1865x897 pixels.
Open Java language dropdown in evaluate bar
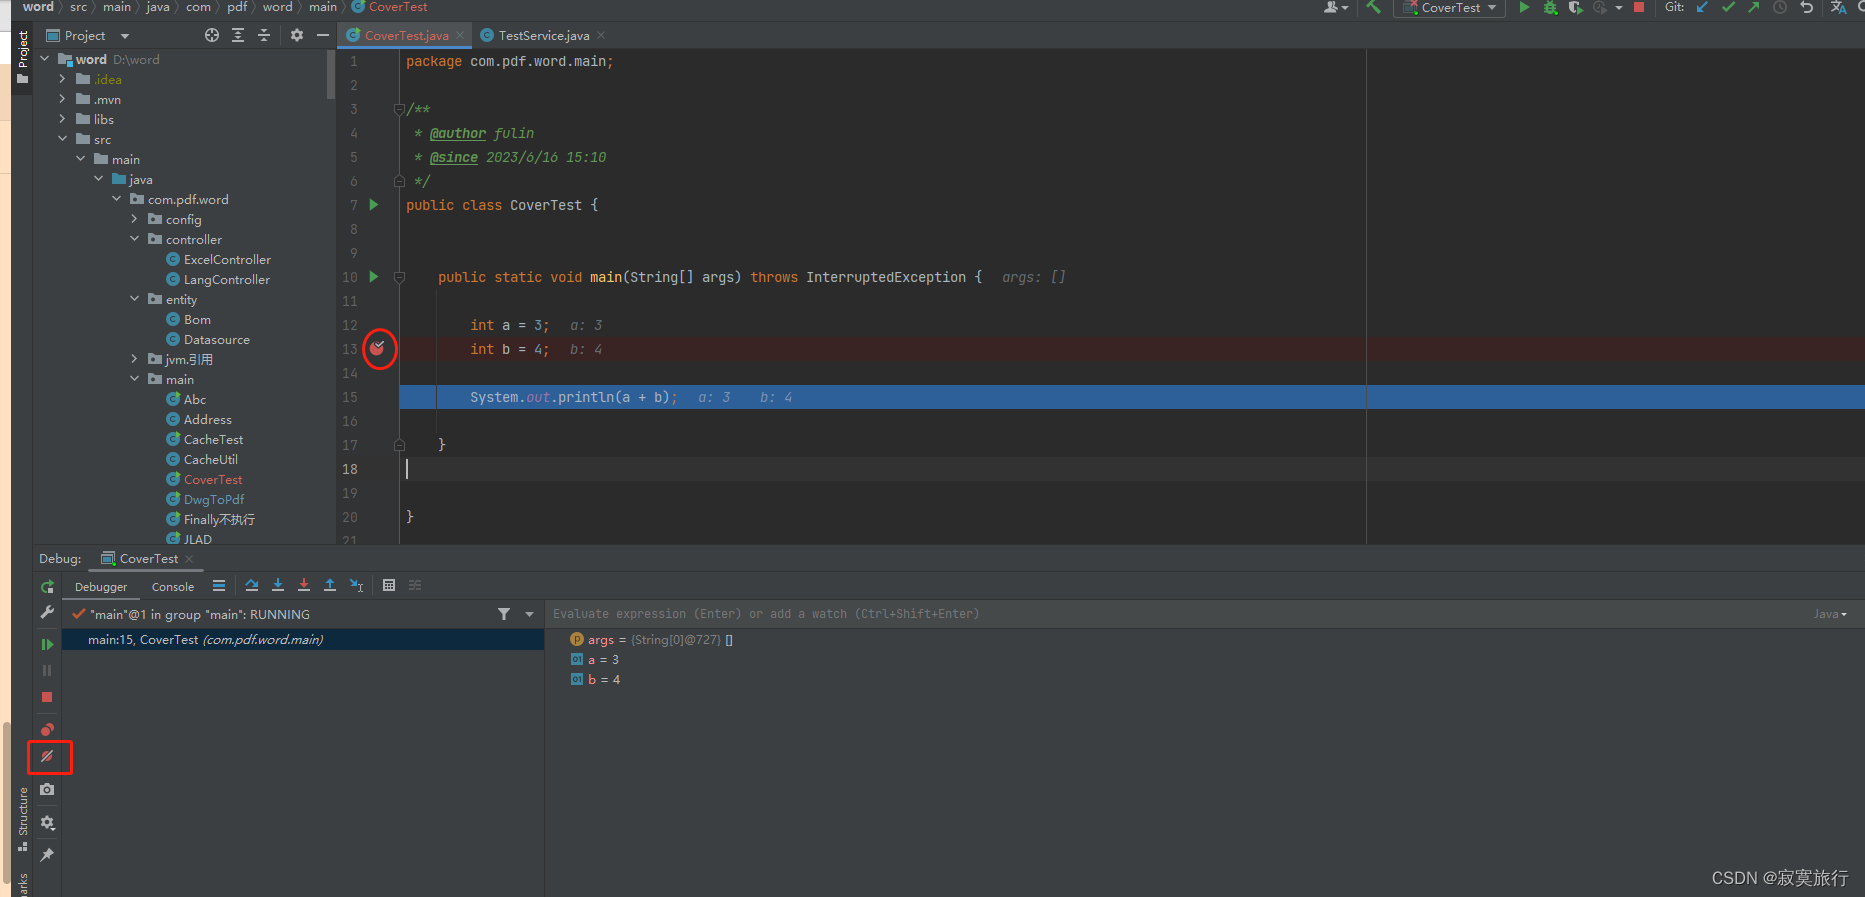click(x=1830, y=614)
